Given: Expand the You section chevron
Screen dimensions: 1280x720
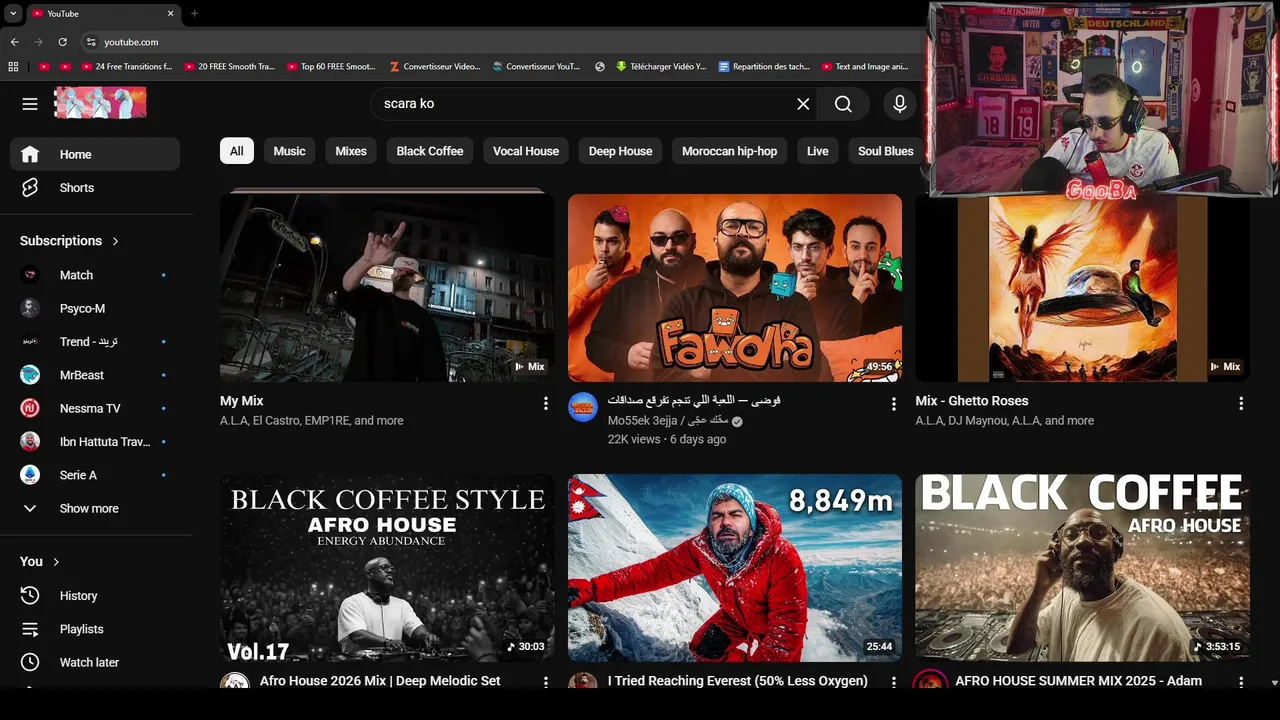Looking at the screenshot, I should click(56, 562).
